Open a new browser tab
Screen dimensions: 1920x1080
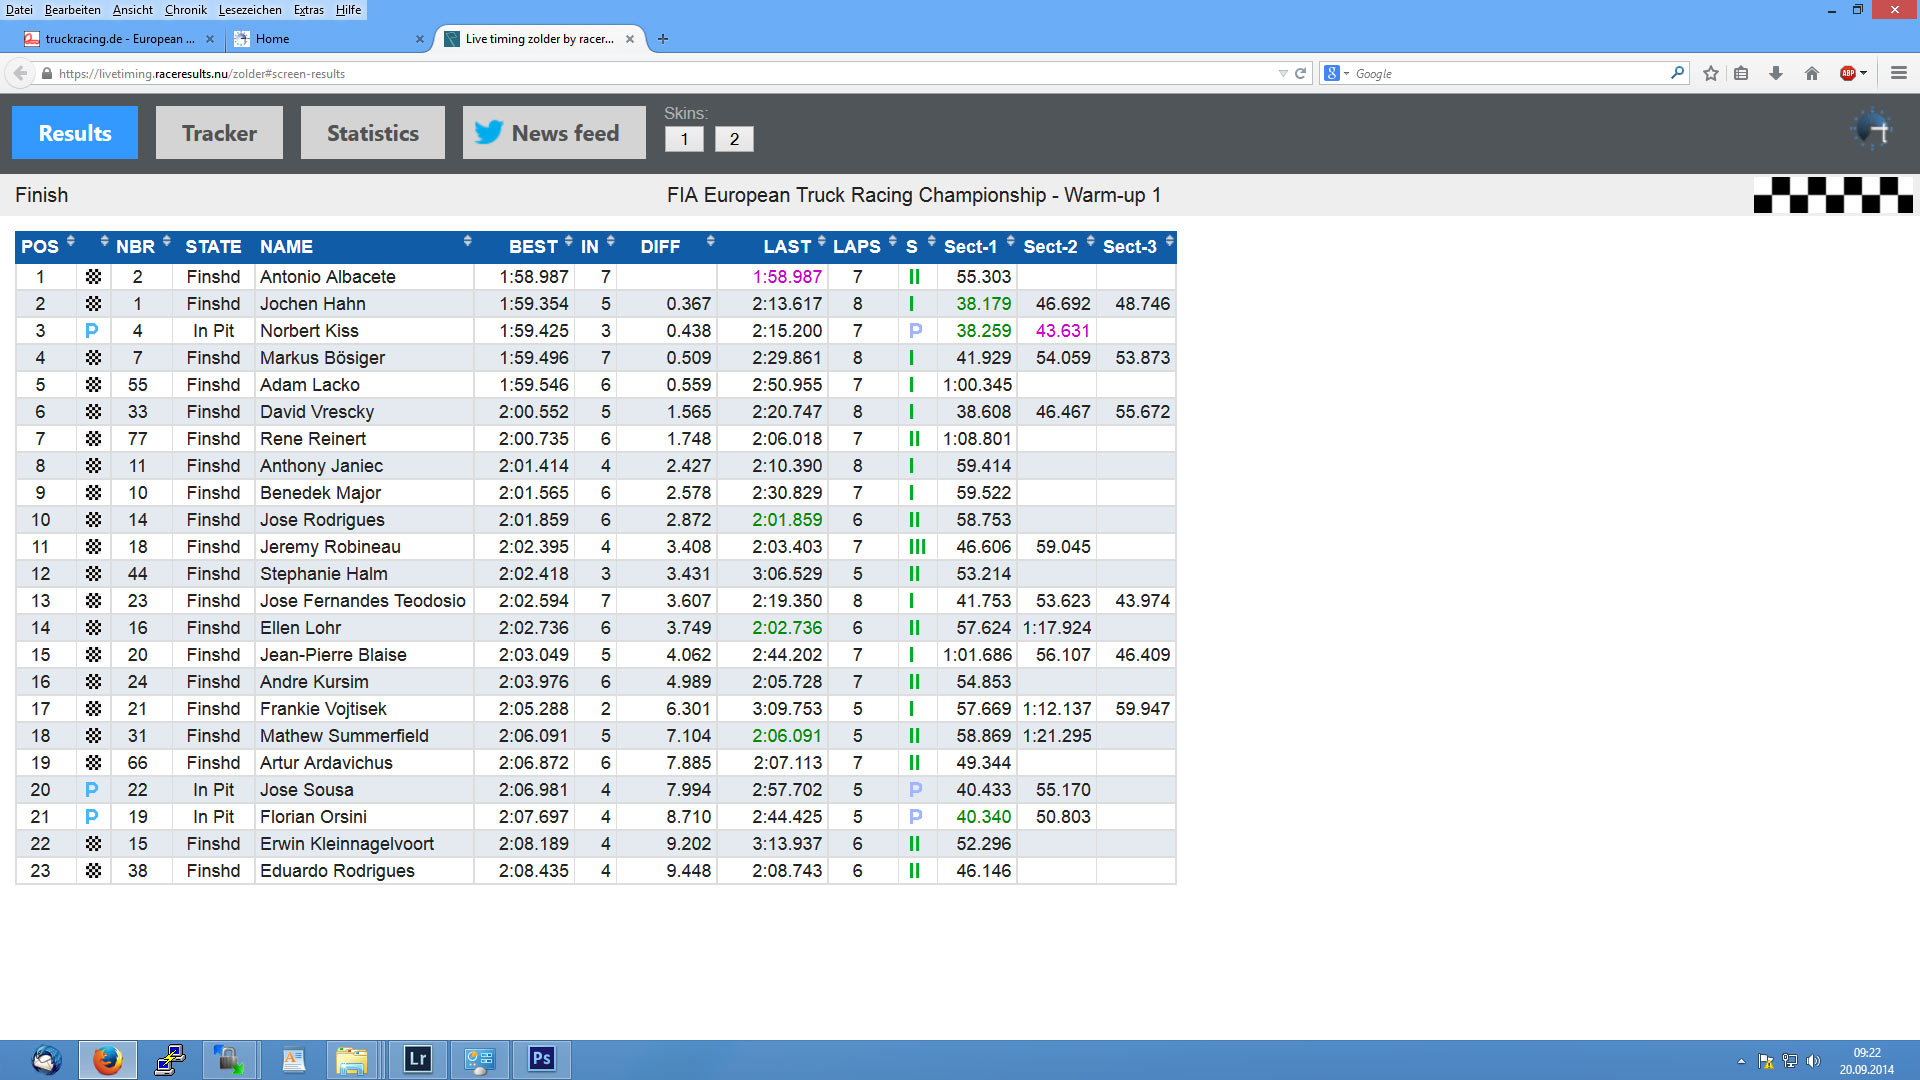(x=663, y=39)
